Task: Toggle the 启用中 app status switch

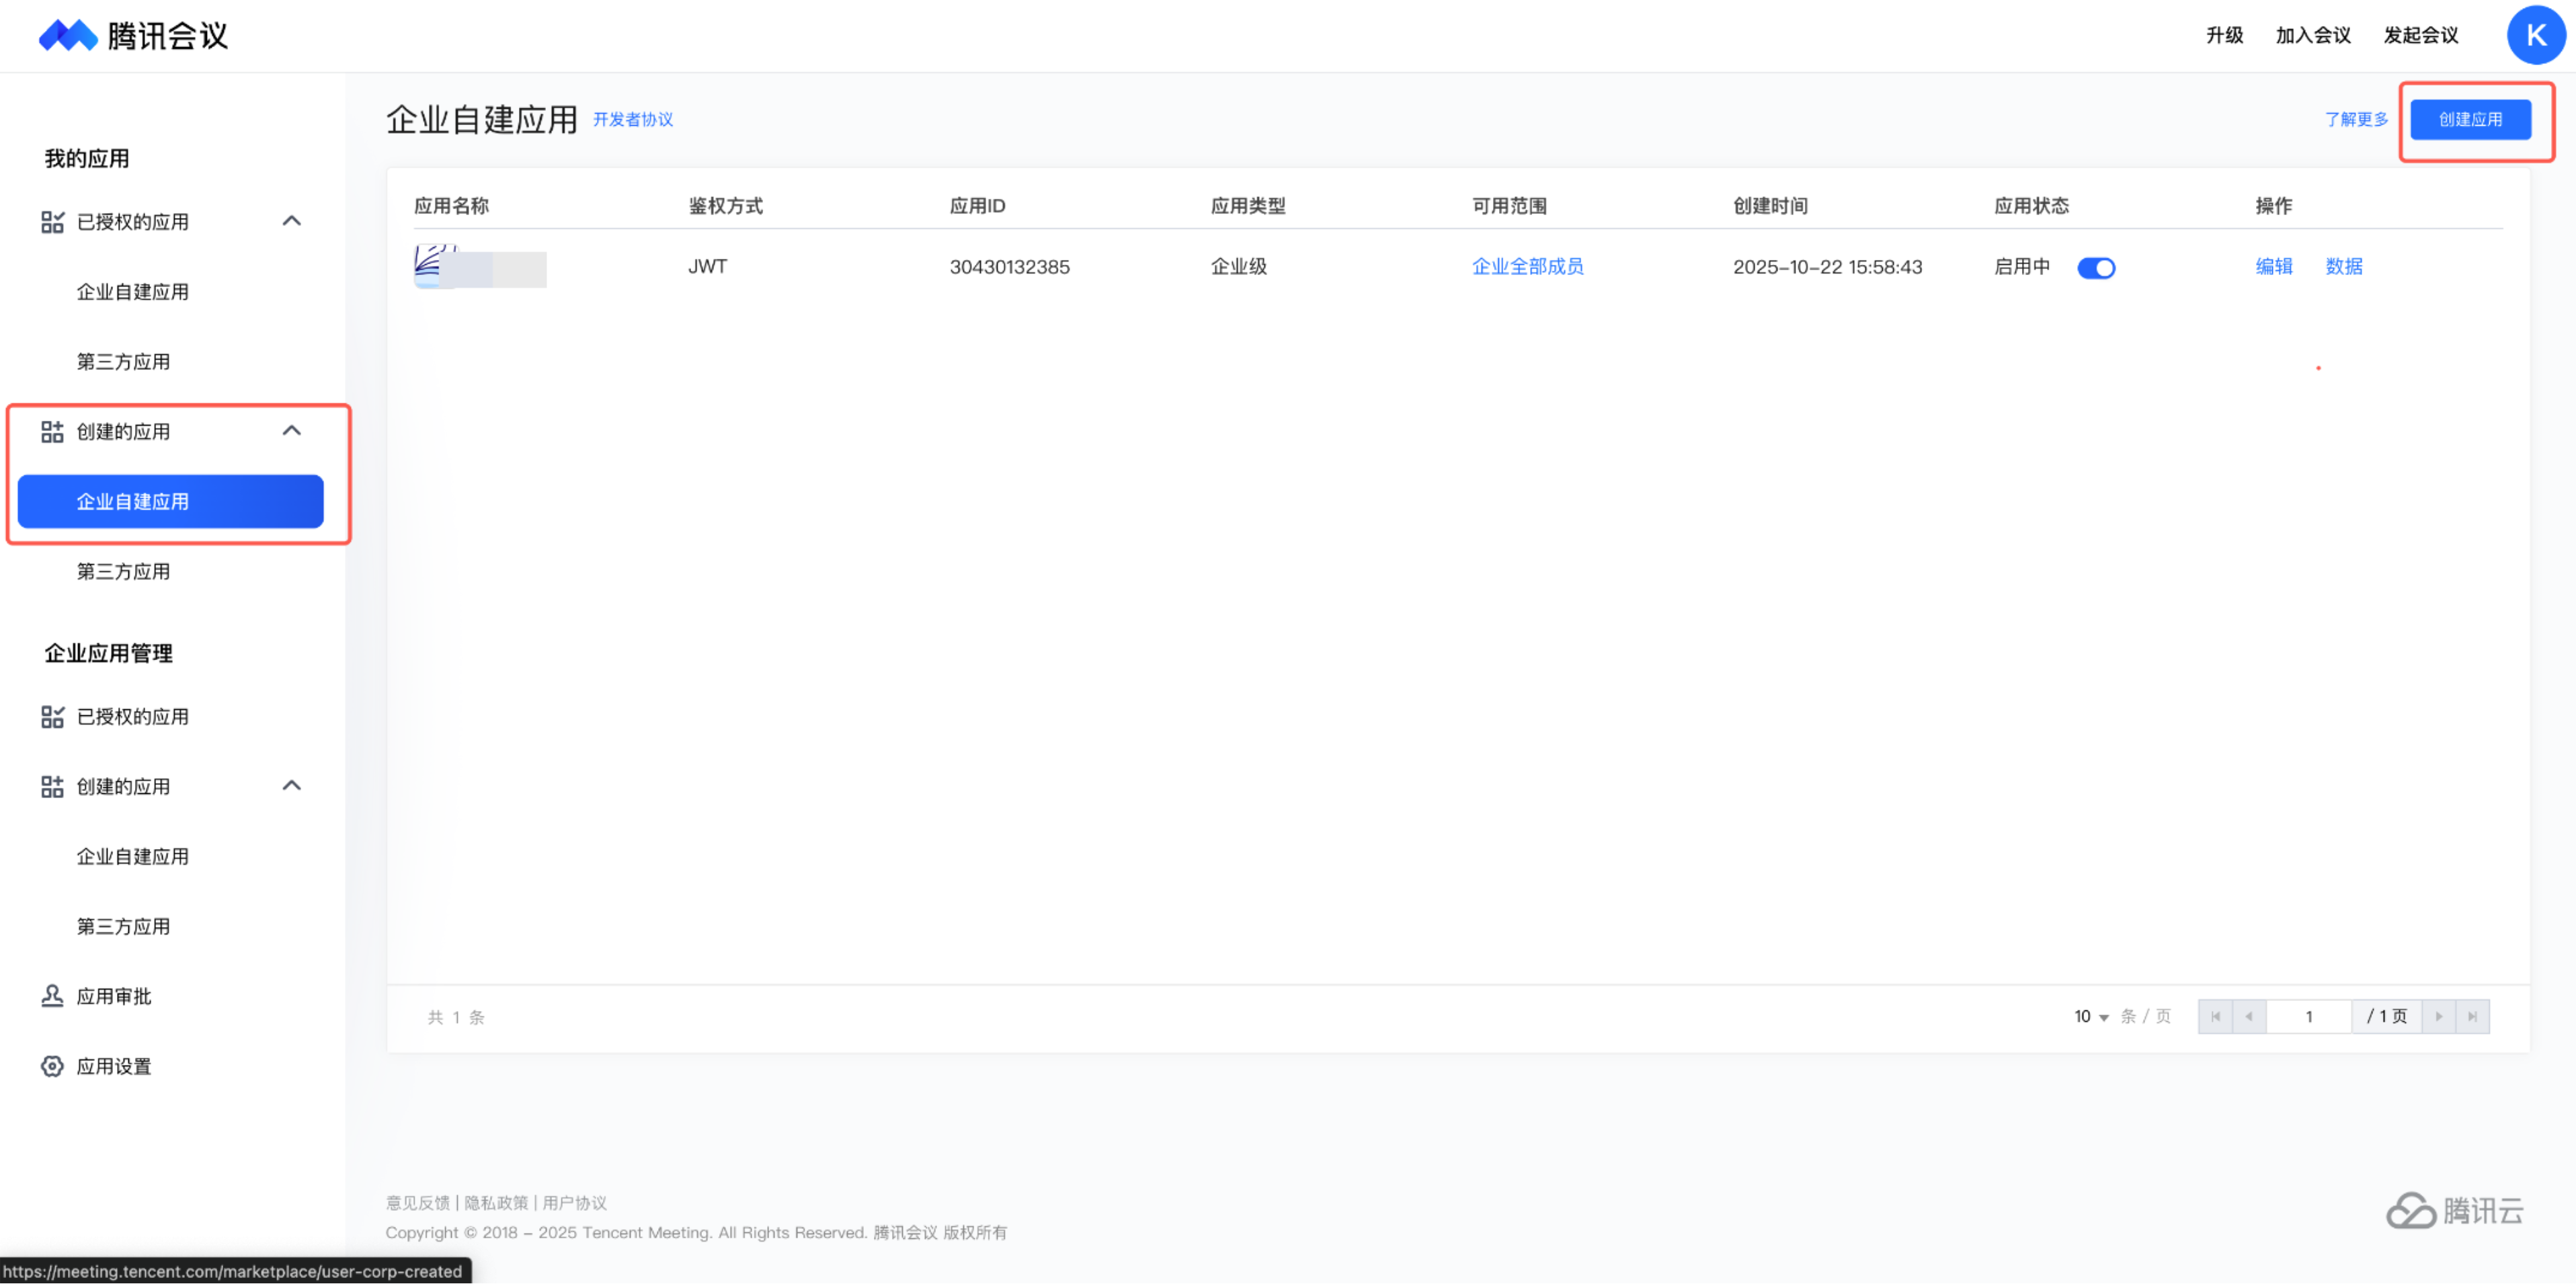Action: coord(2096,268)
